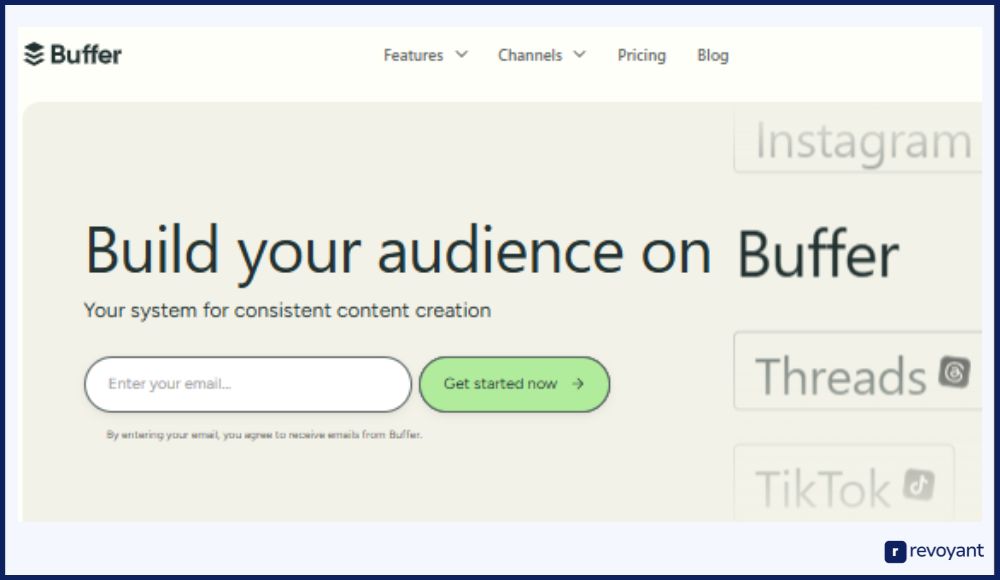Image resolution: width=1000 pixels, height=580 pixels.
Task: Select the TikTok channel card text
Action: [x=822, y=490]
